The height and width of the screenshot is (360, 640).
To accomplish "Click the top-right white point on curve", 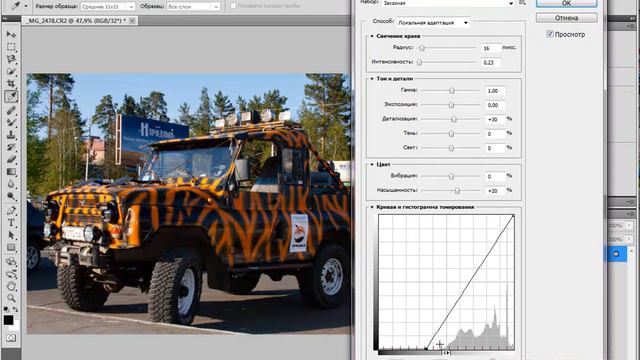I will tap(513, 216).
